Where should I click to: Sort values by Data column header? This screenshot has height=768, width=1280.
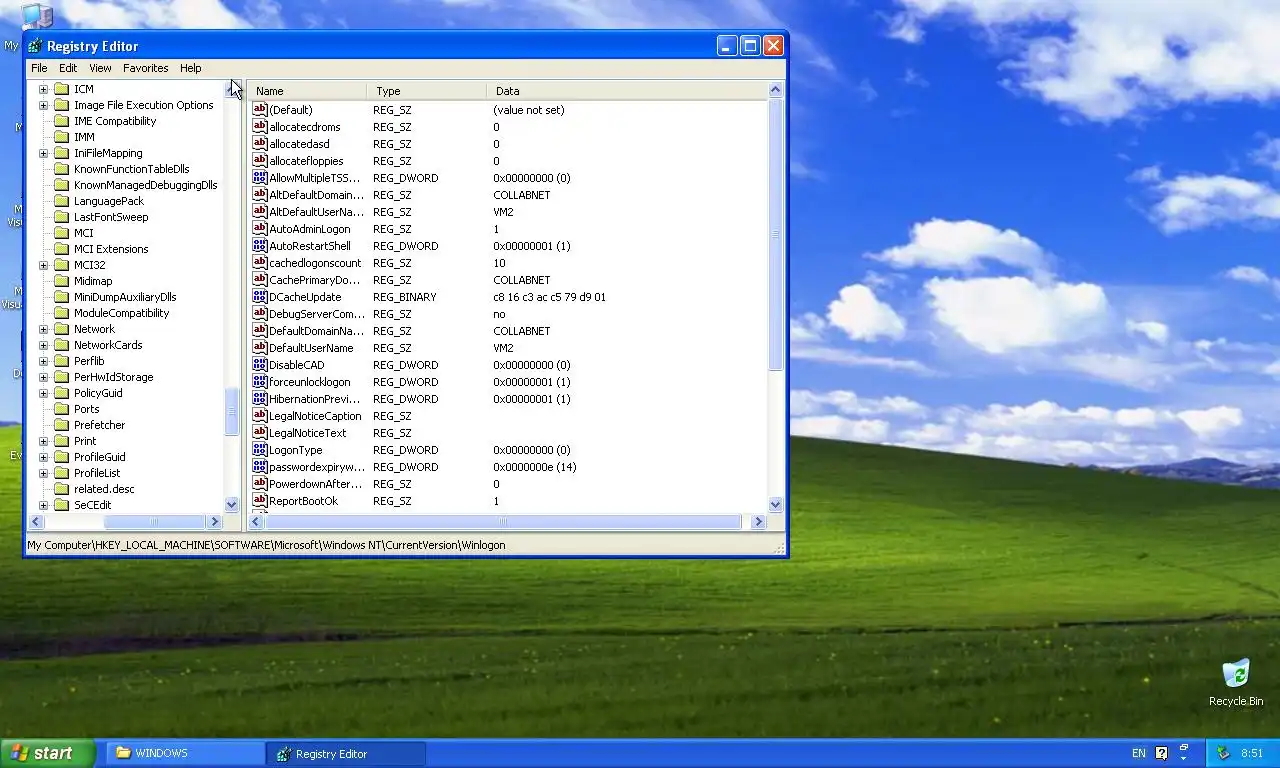[626, 91]
